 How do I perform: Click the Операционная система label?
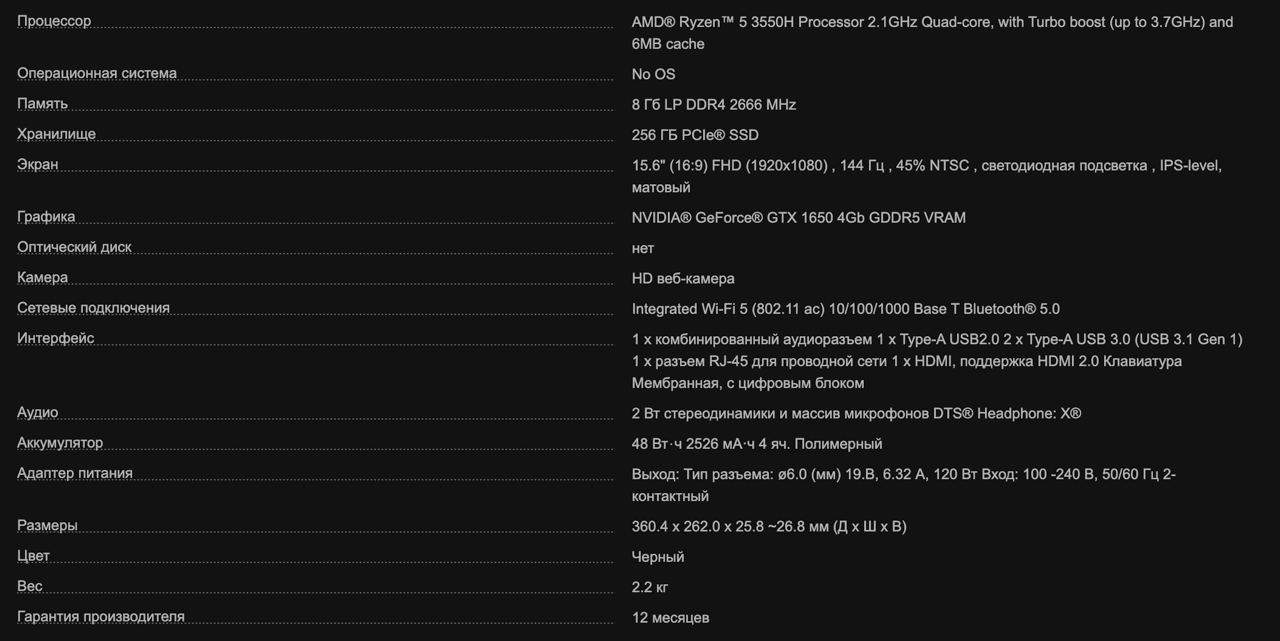97,73
